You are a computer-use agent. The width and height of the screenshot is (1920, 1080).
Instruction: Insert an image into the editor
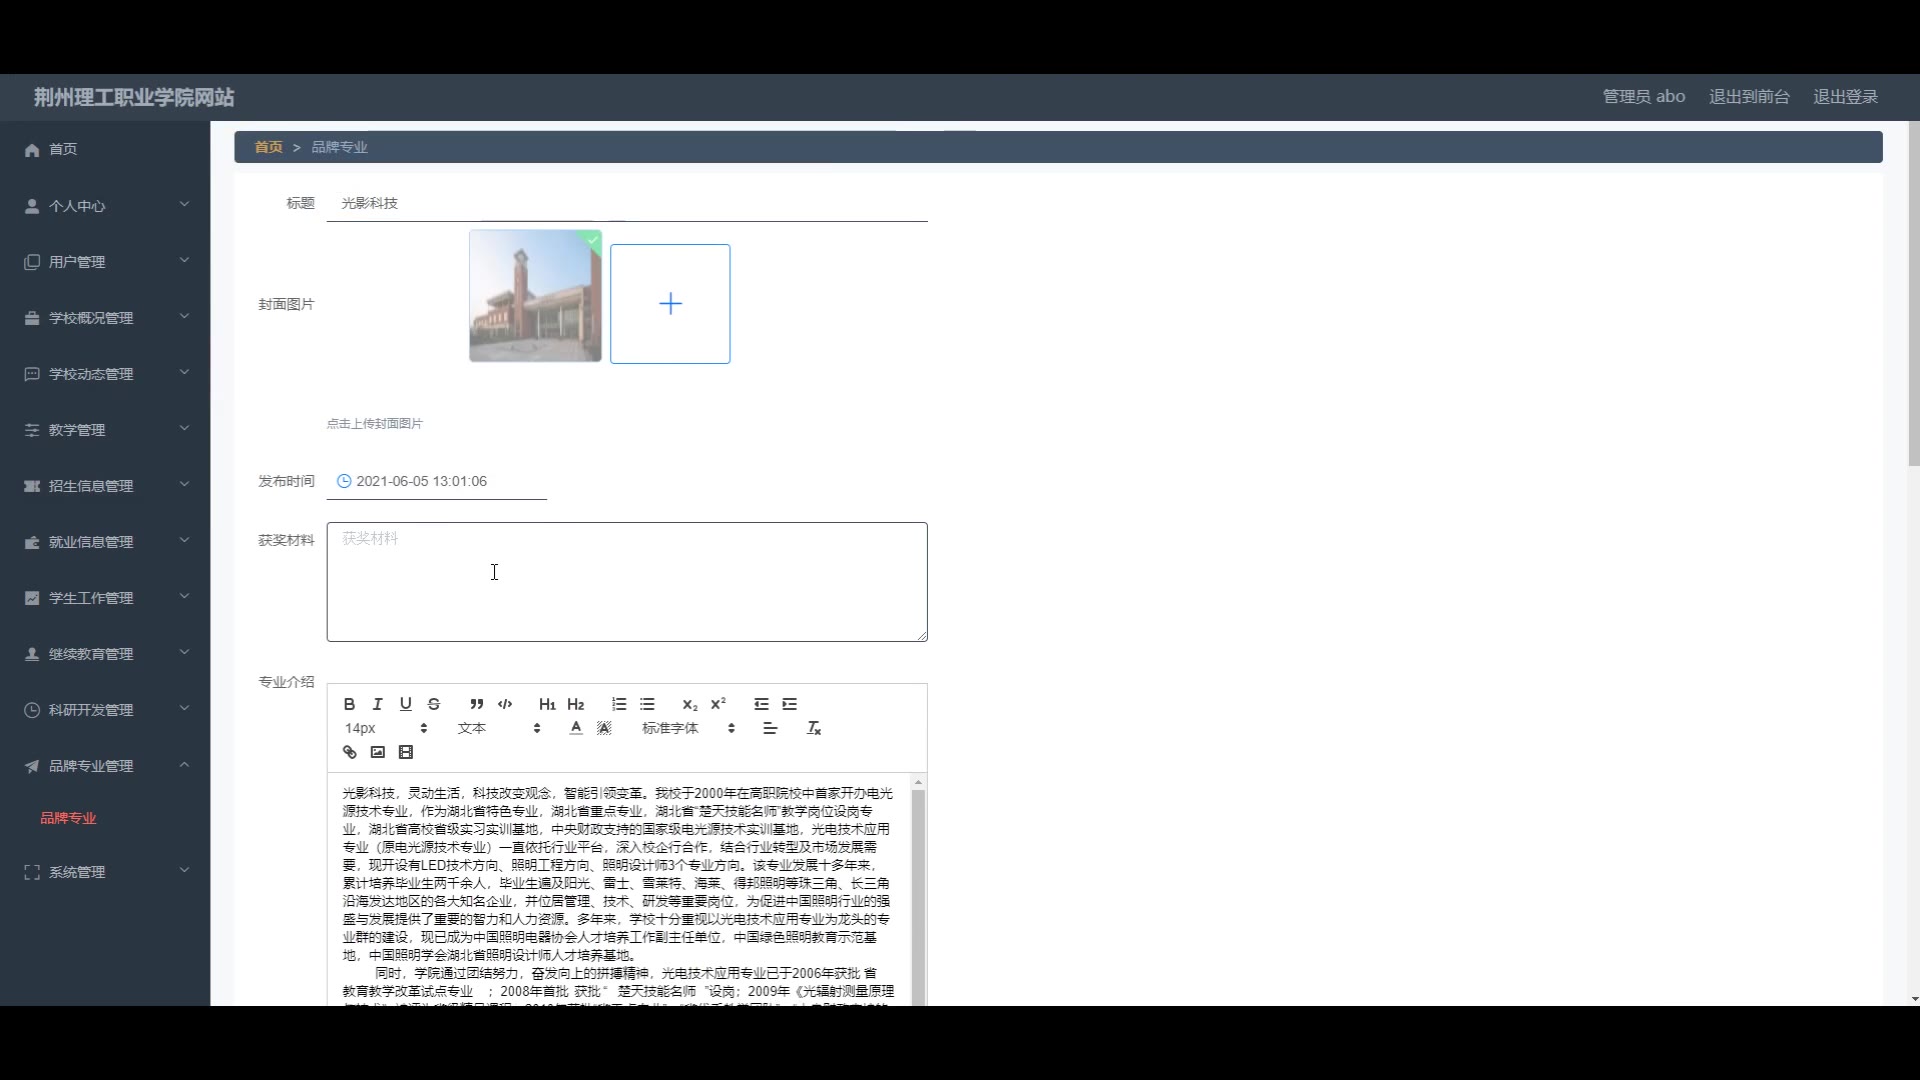click(x=377, y=752)
